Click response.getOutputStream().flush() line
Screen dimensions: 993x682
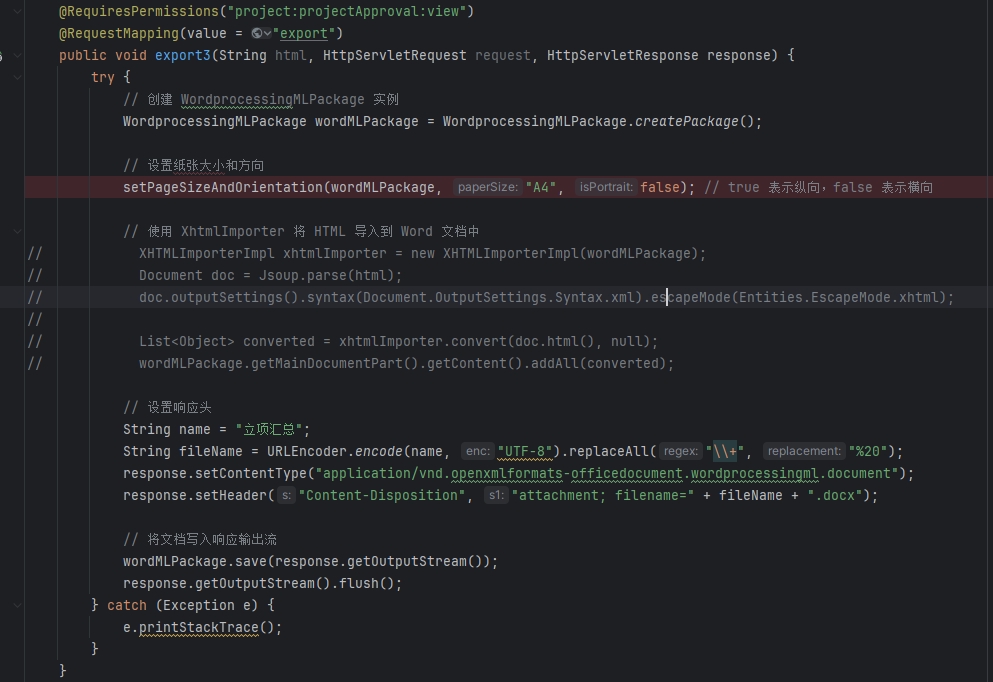tap(262, 583)
